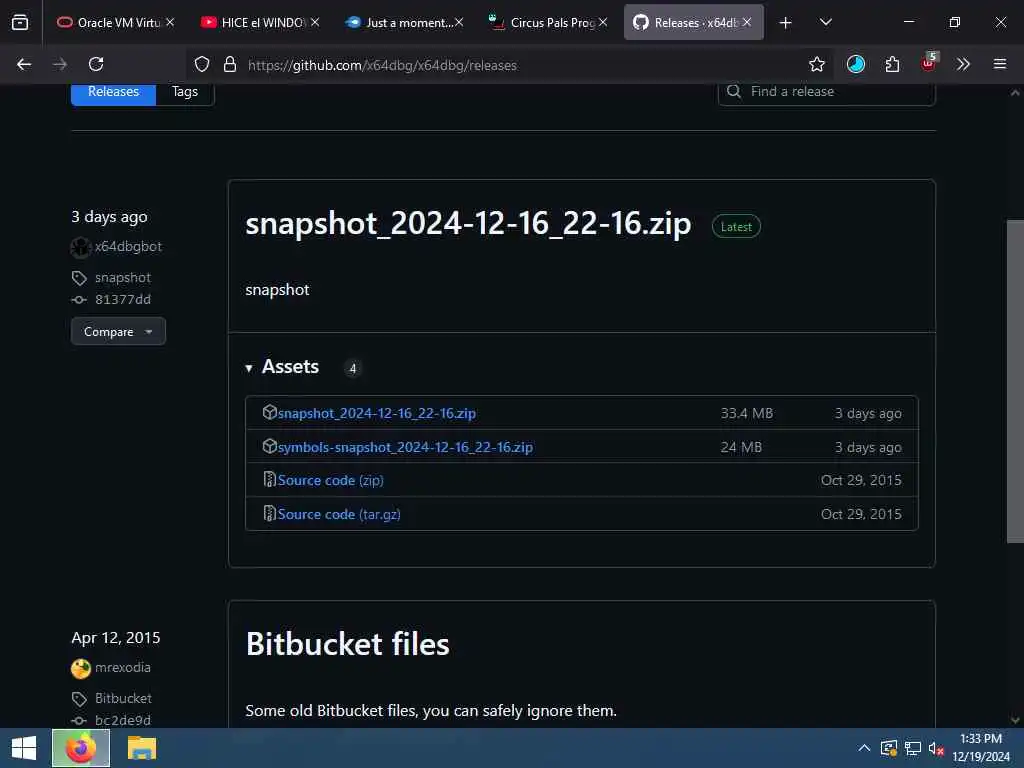Open the Bitbucket tag link
1024x768 pixels.
click(123, 698)
